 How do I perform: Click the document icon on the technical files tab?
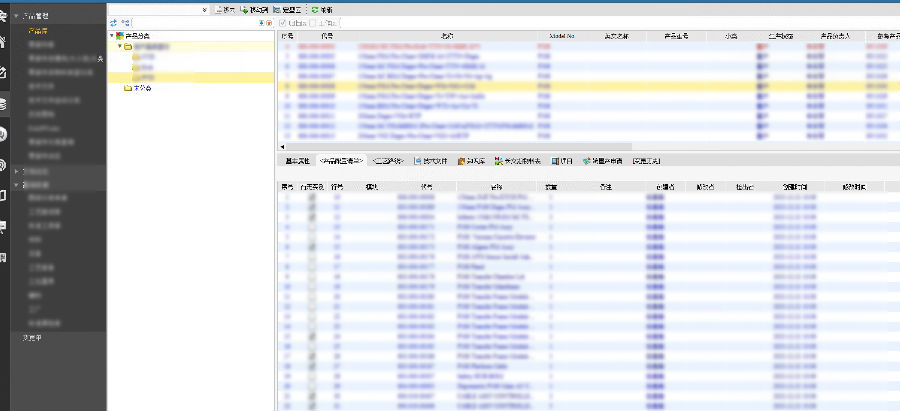(x=418, y=161)
